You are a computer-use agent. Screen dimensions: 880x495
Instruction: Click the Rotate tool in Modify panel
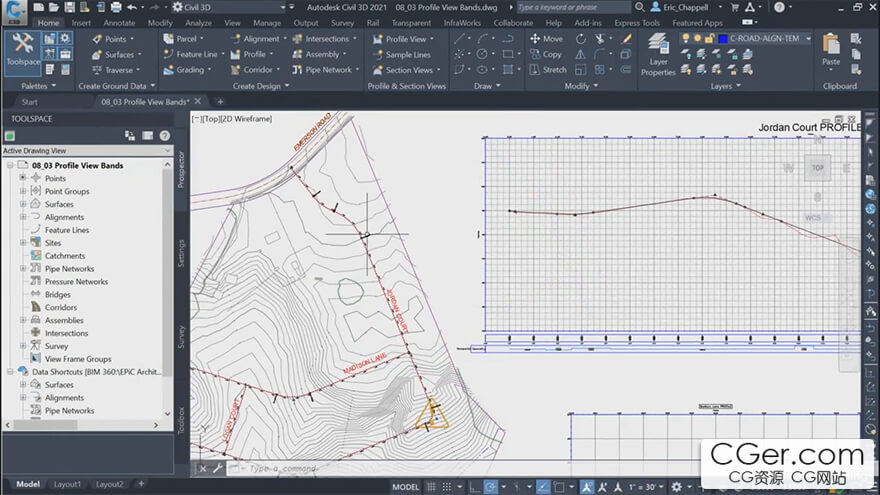(580, 39)
